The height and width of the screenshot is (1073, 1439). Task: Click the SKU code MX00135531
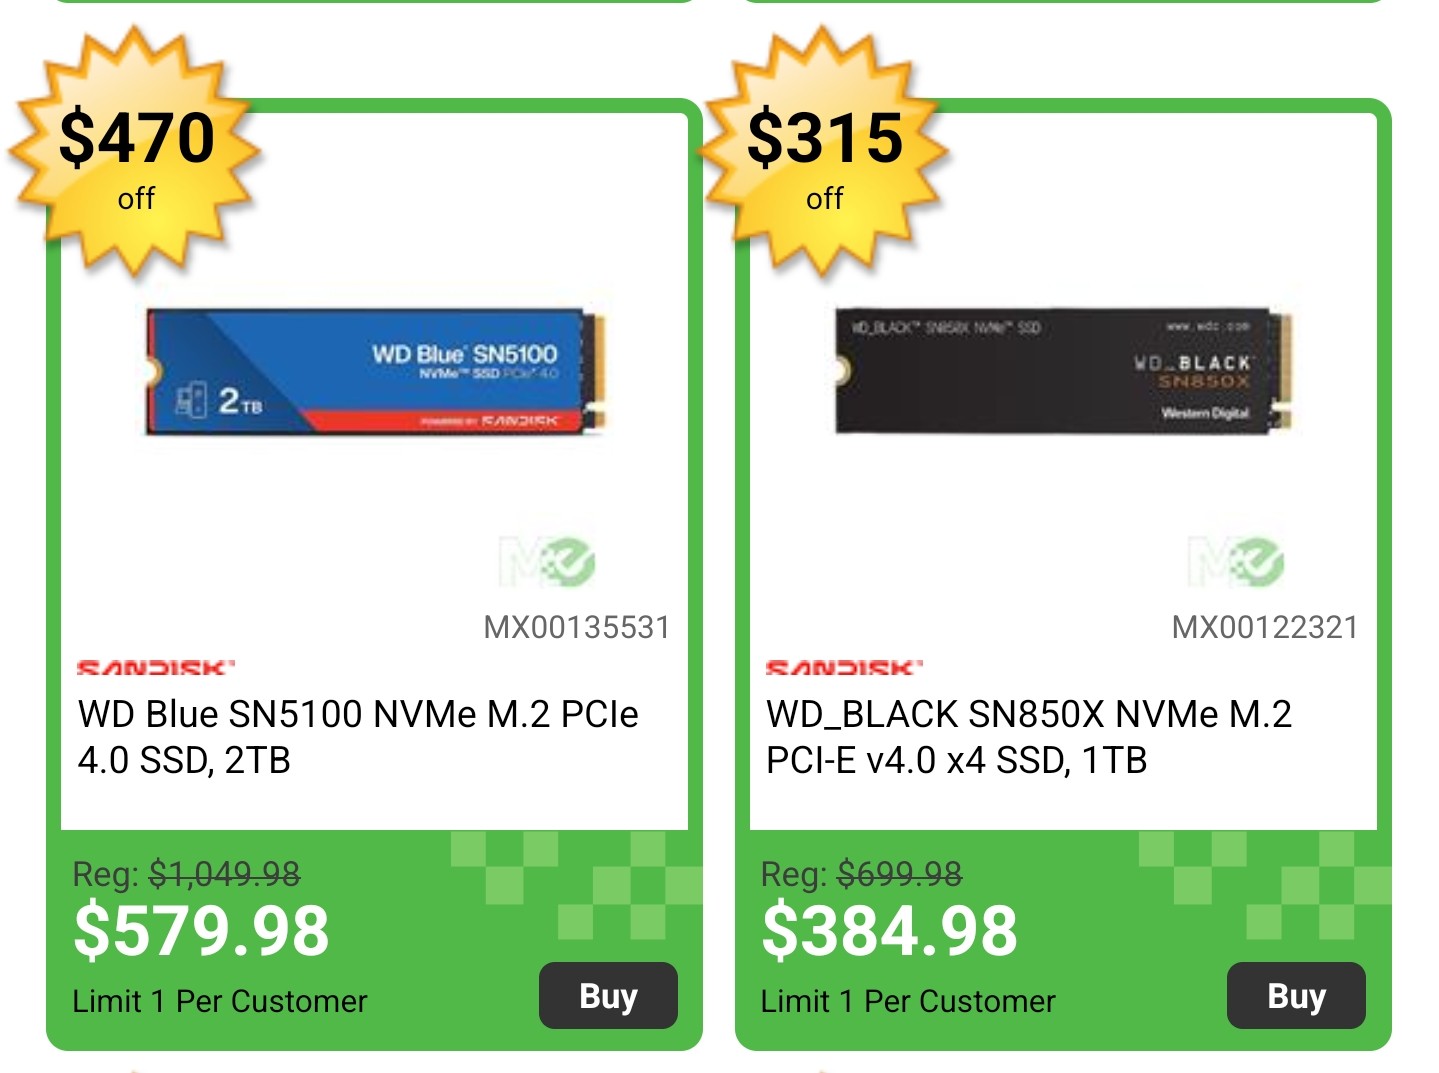pos(576,627)
